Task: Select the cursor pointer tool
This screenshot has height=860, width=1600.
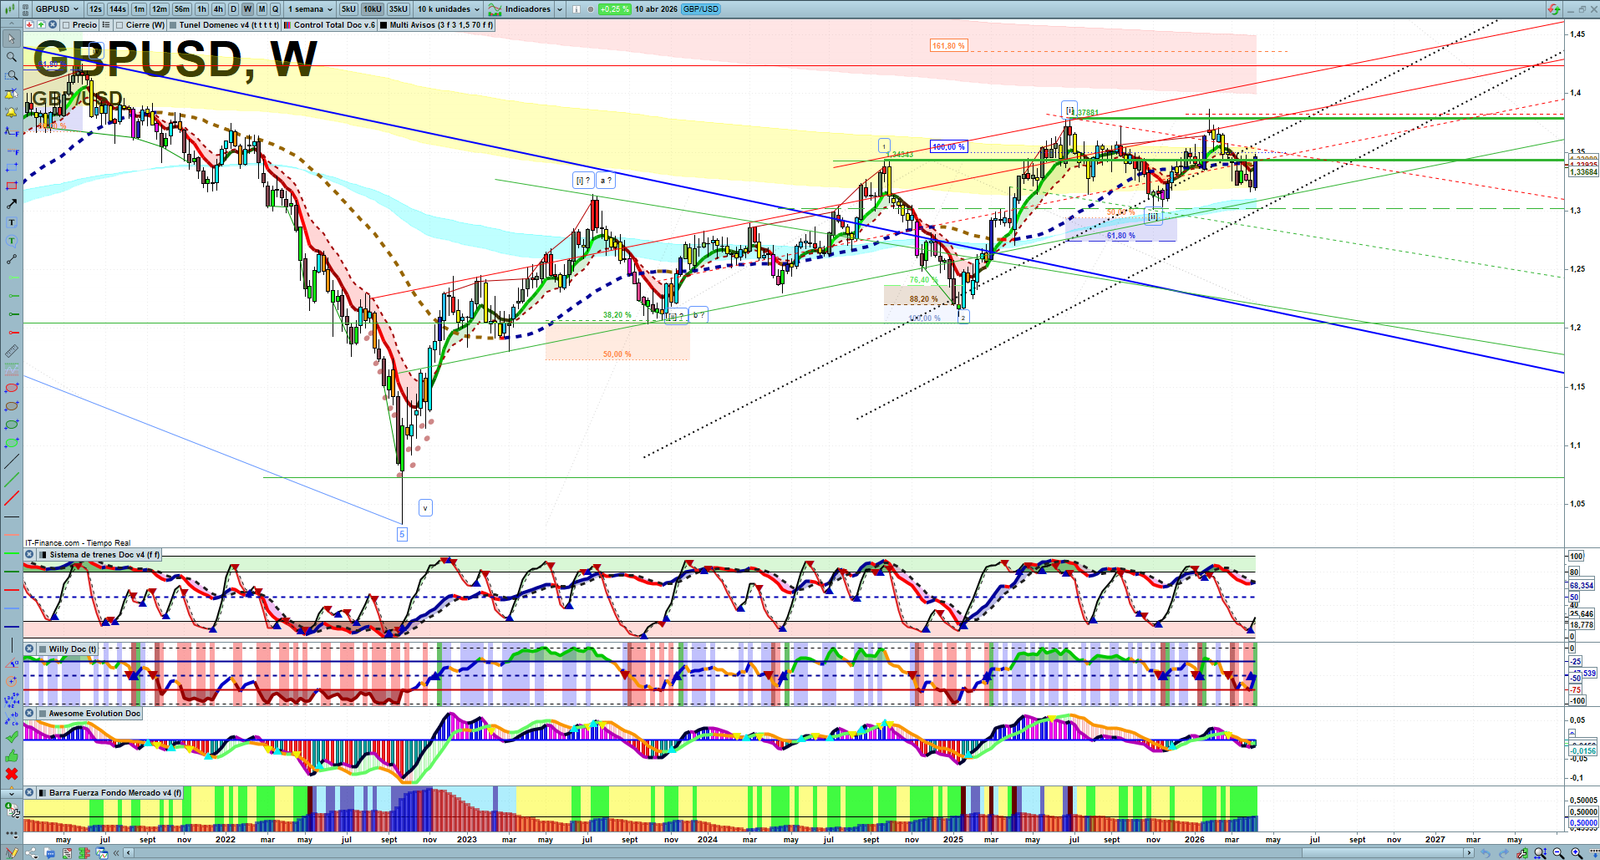Action: (x=11, y=39)
